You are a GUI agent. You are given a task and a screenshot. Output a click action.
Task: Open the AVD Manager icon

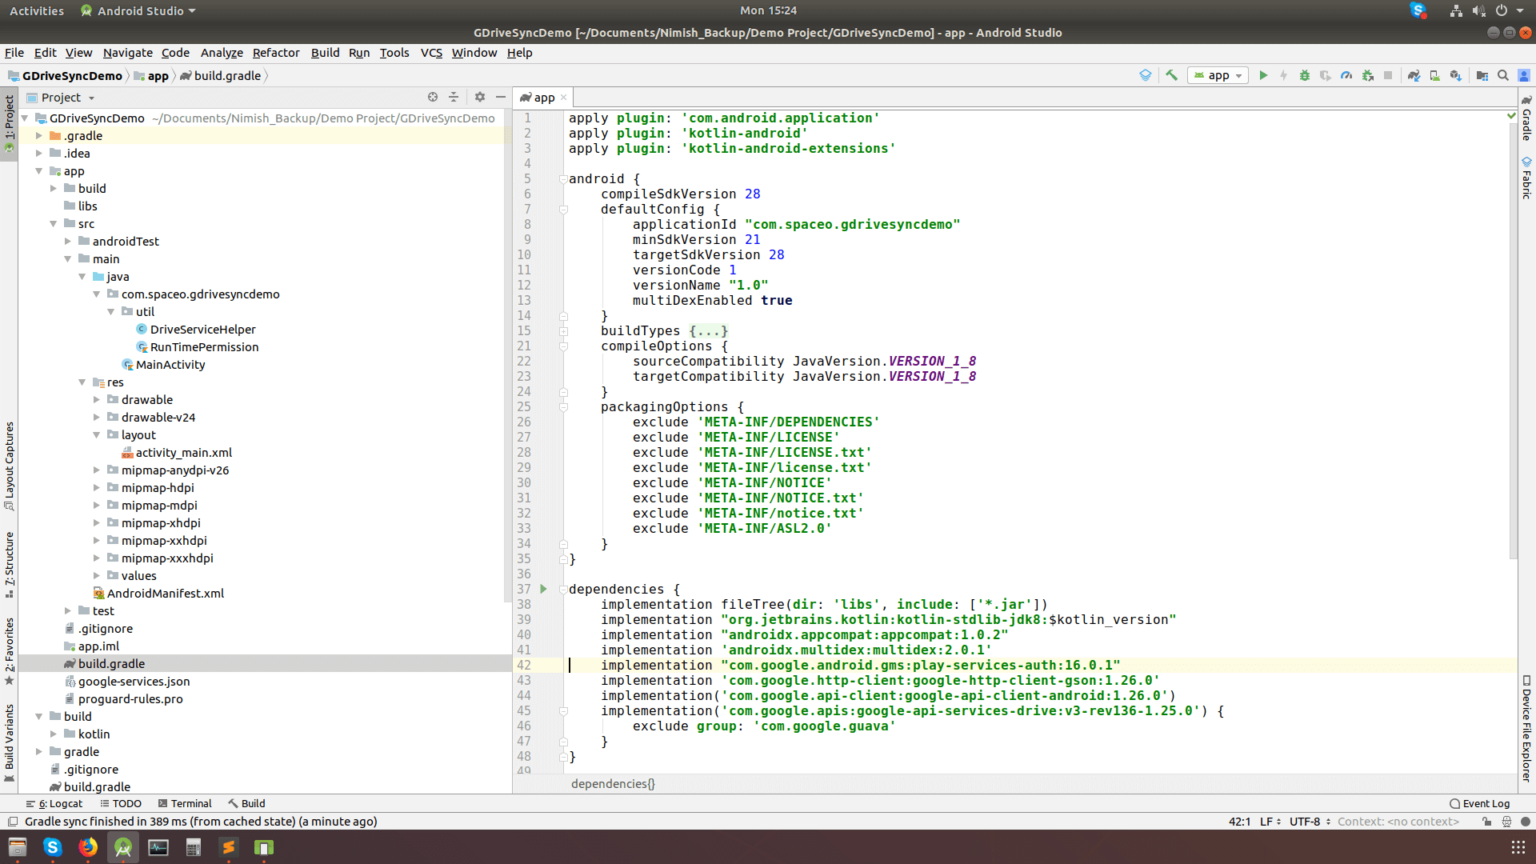(1434, 76)
